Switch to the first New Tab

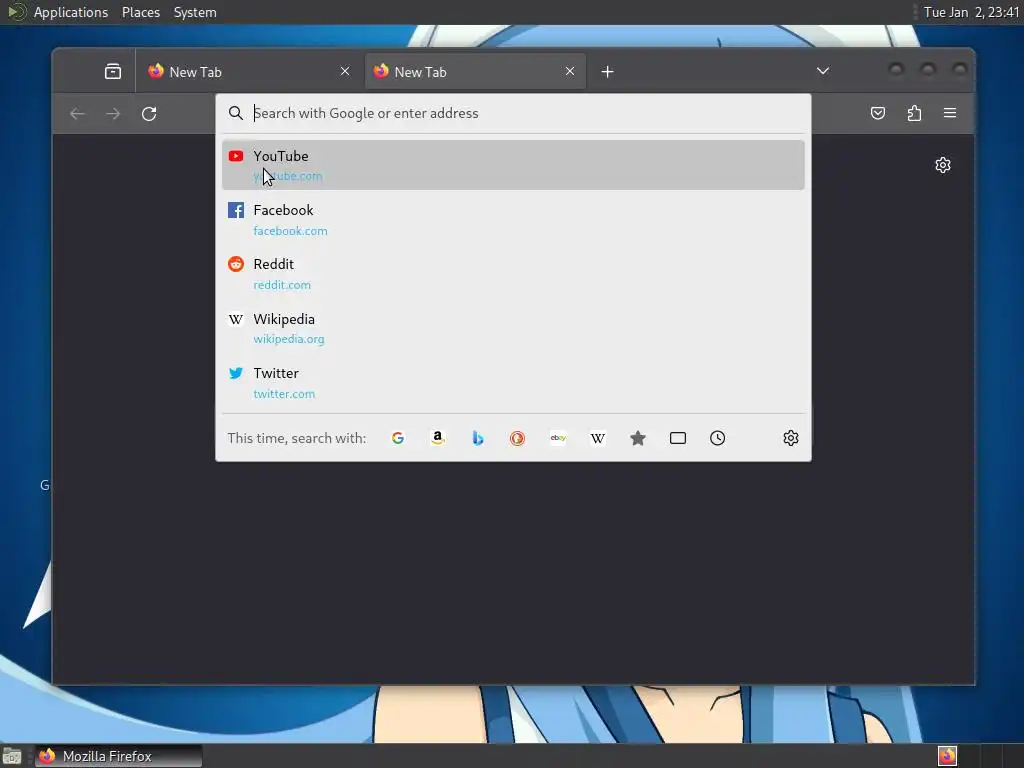coord(248,71)
